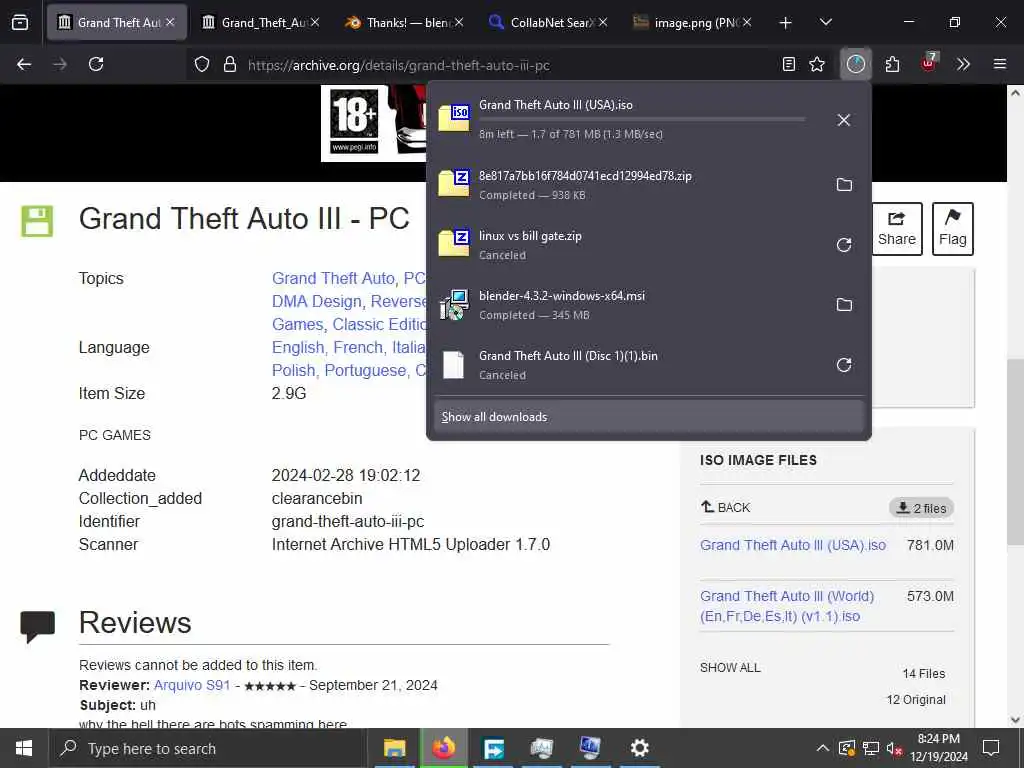Open Windows Start menu

point(24,748)
